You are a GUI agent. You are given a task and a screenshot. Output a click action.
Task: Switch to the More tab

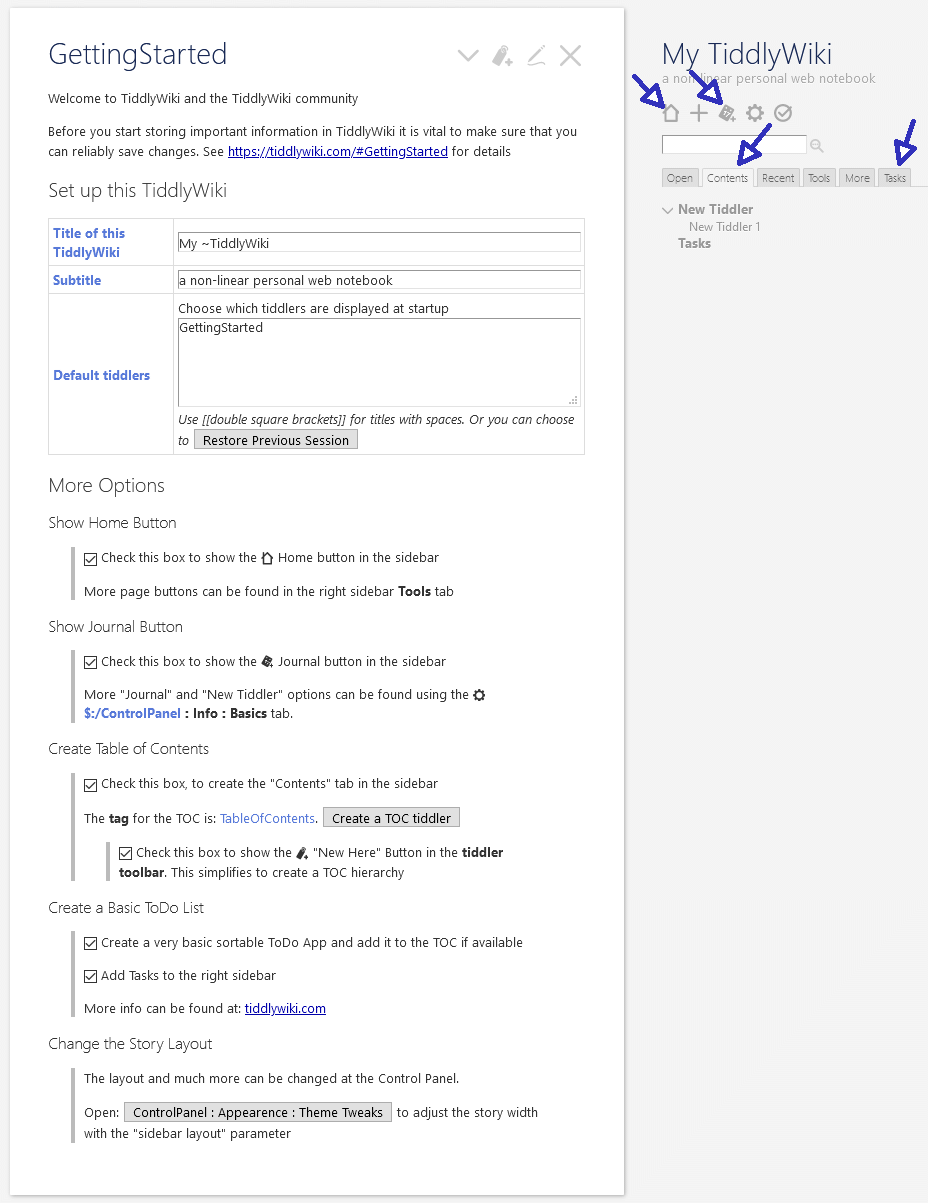point(857,178)
